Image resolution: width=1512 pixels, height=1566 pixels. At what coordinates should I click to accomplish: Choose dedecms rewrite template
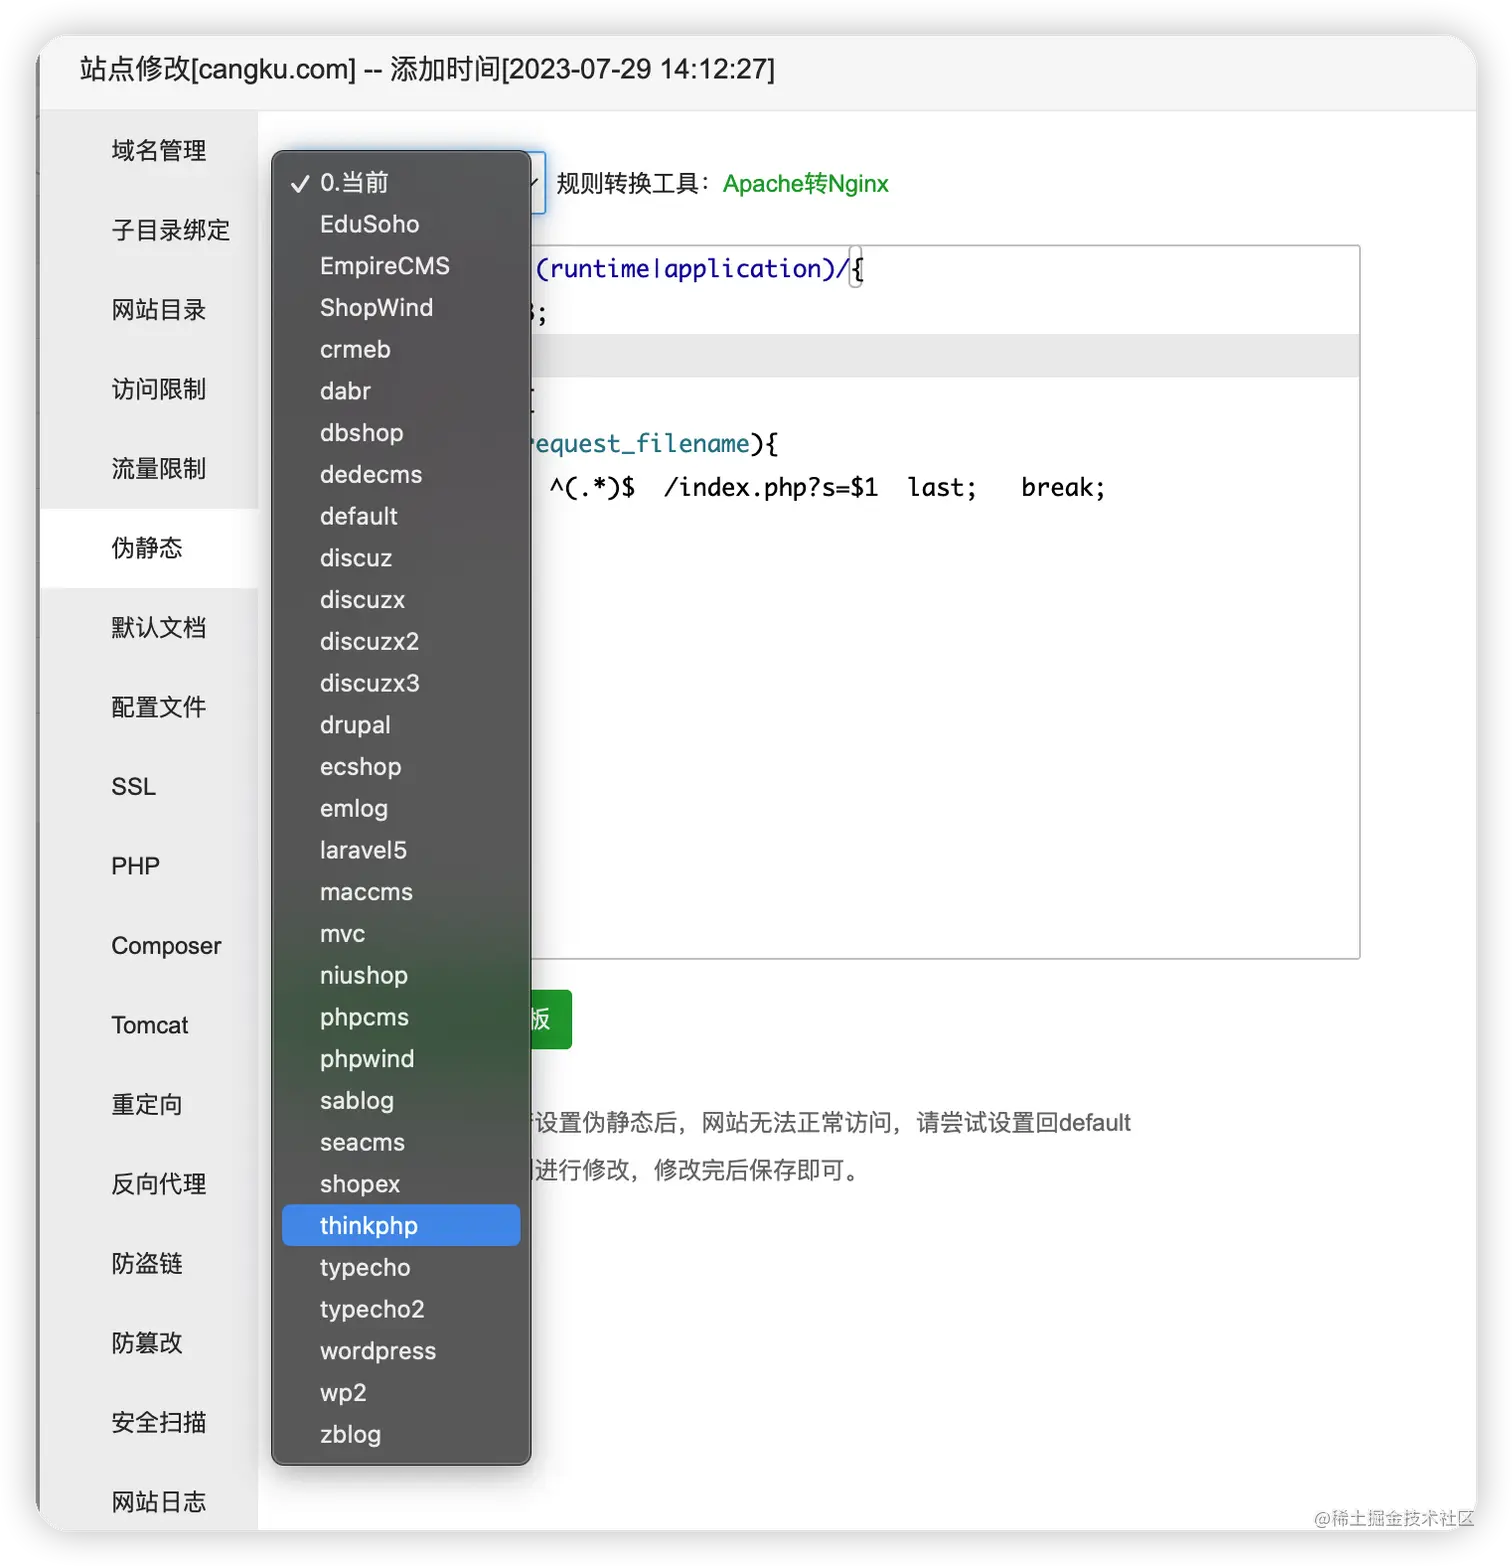click(x=401, y=474)
